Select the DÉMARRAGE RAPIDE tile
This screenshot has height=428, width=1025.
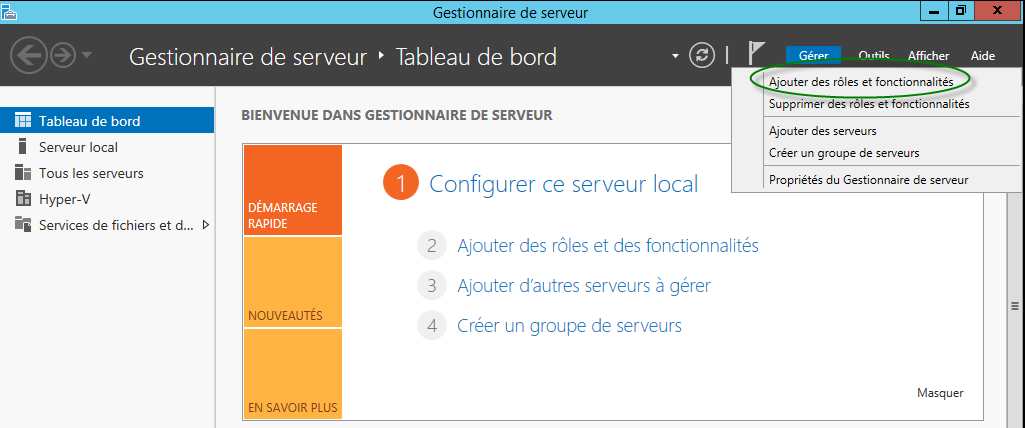click(293, 190)
